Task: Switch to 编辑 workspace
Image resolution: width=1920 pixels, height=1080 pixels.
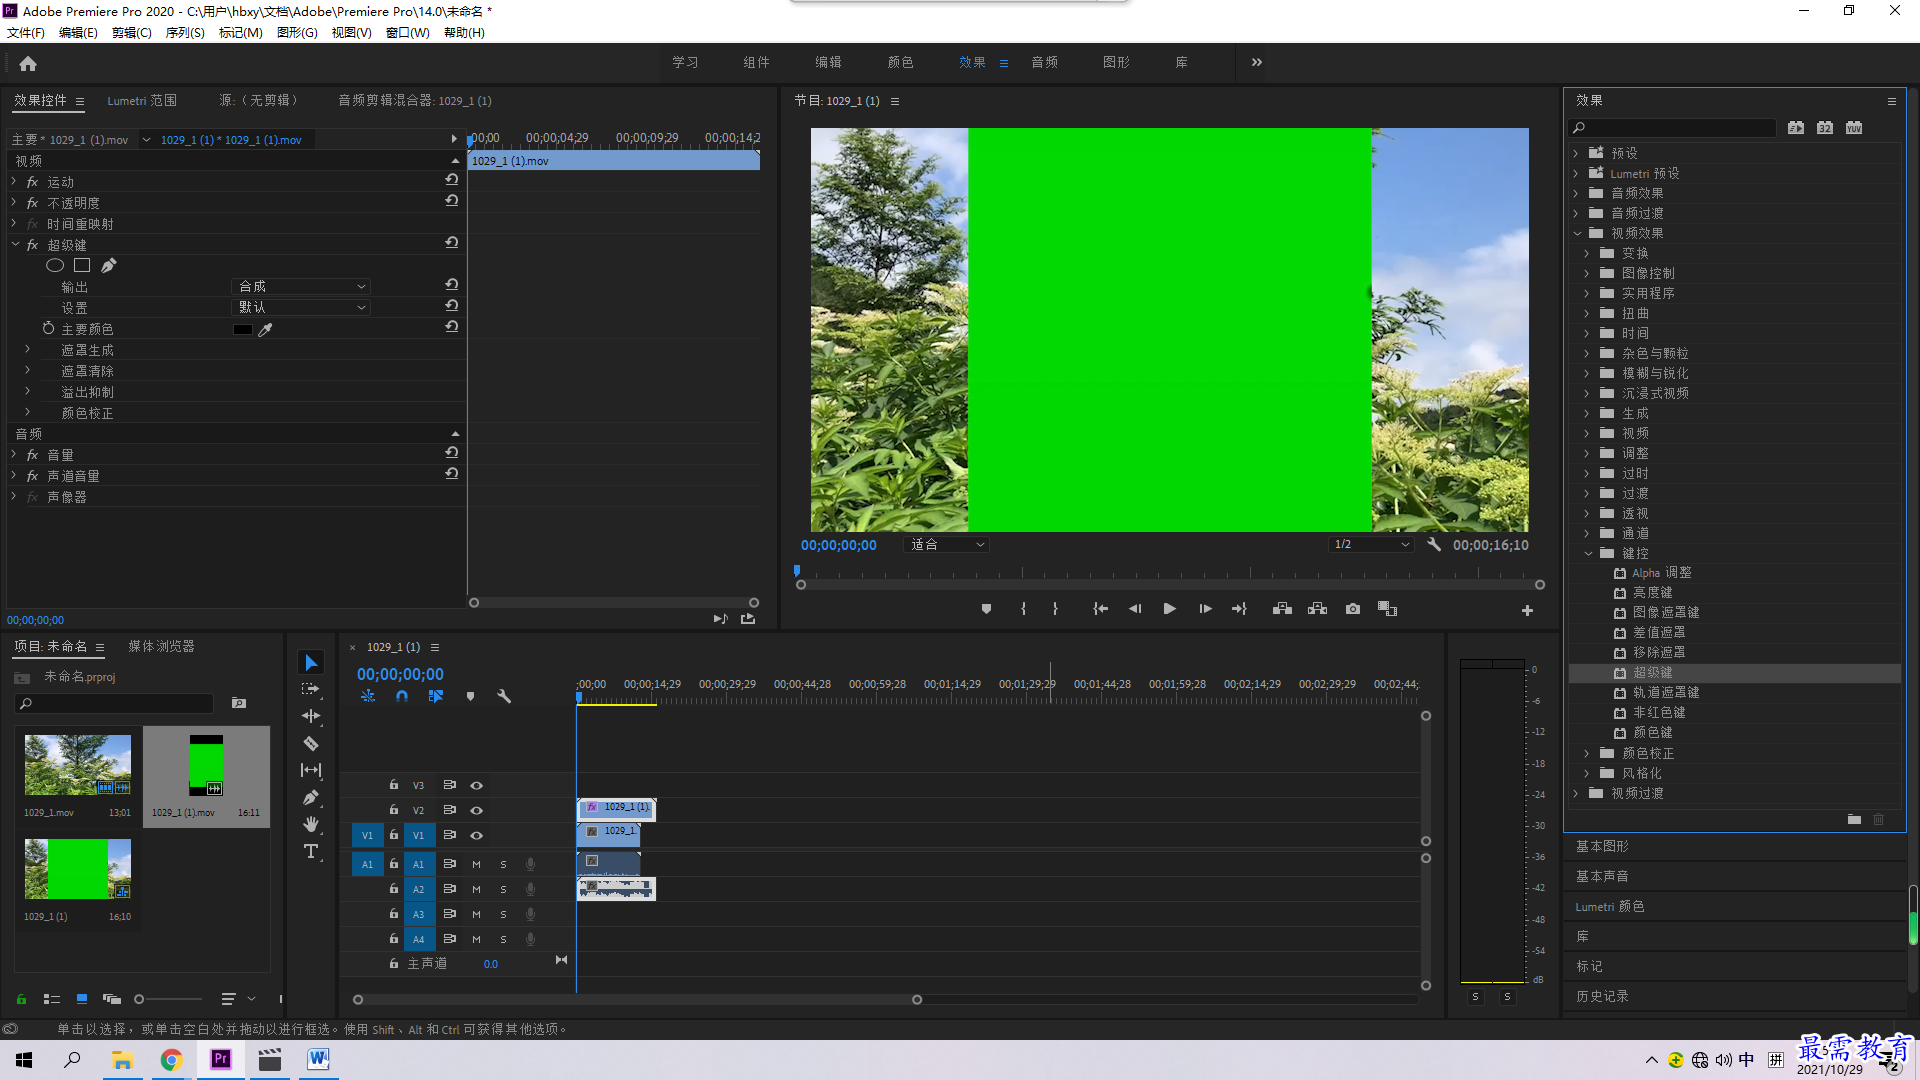Action: pyautogui.click(x=828, y=62)
